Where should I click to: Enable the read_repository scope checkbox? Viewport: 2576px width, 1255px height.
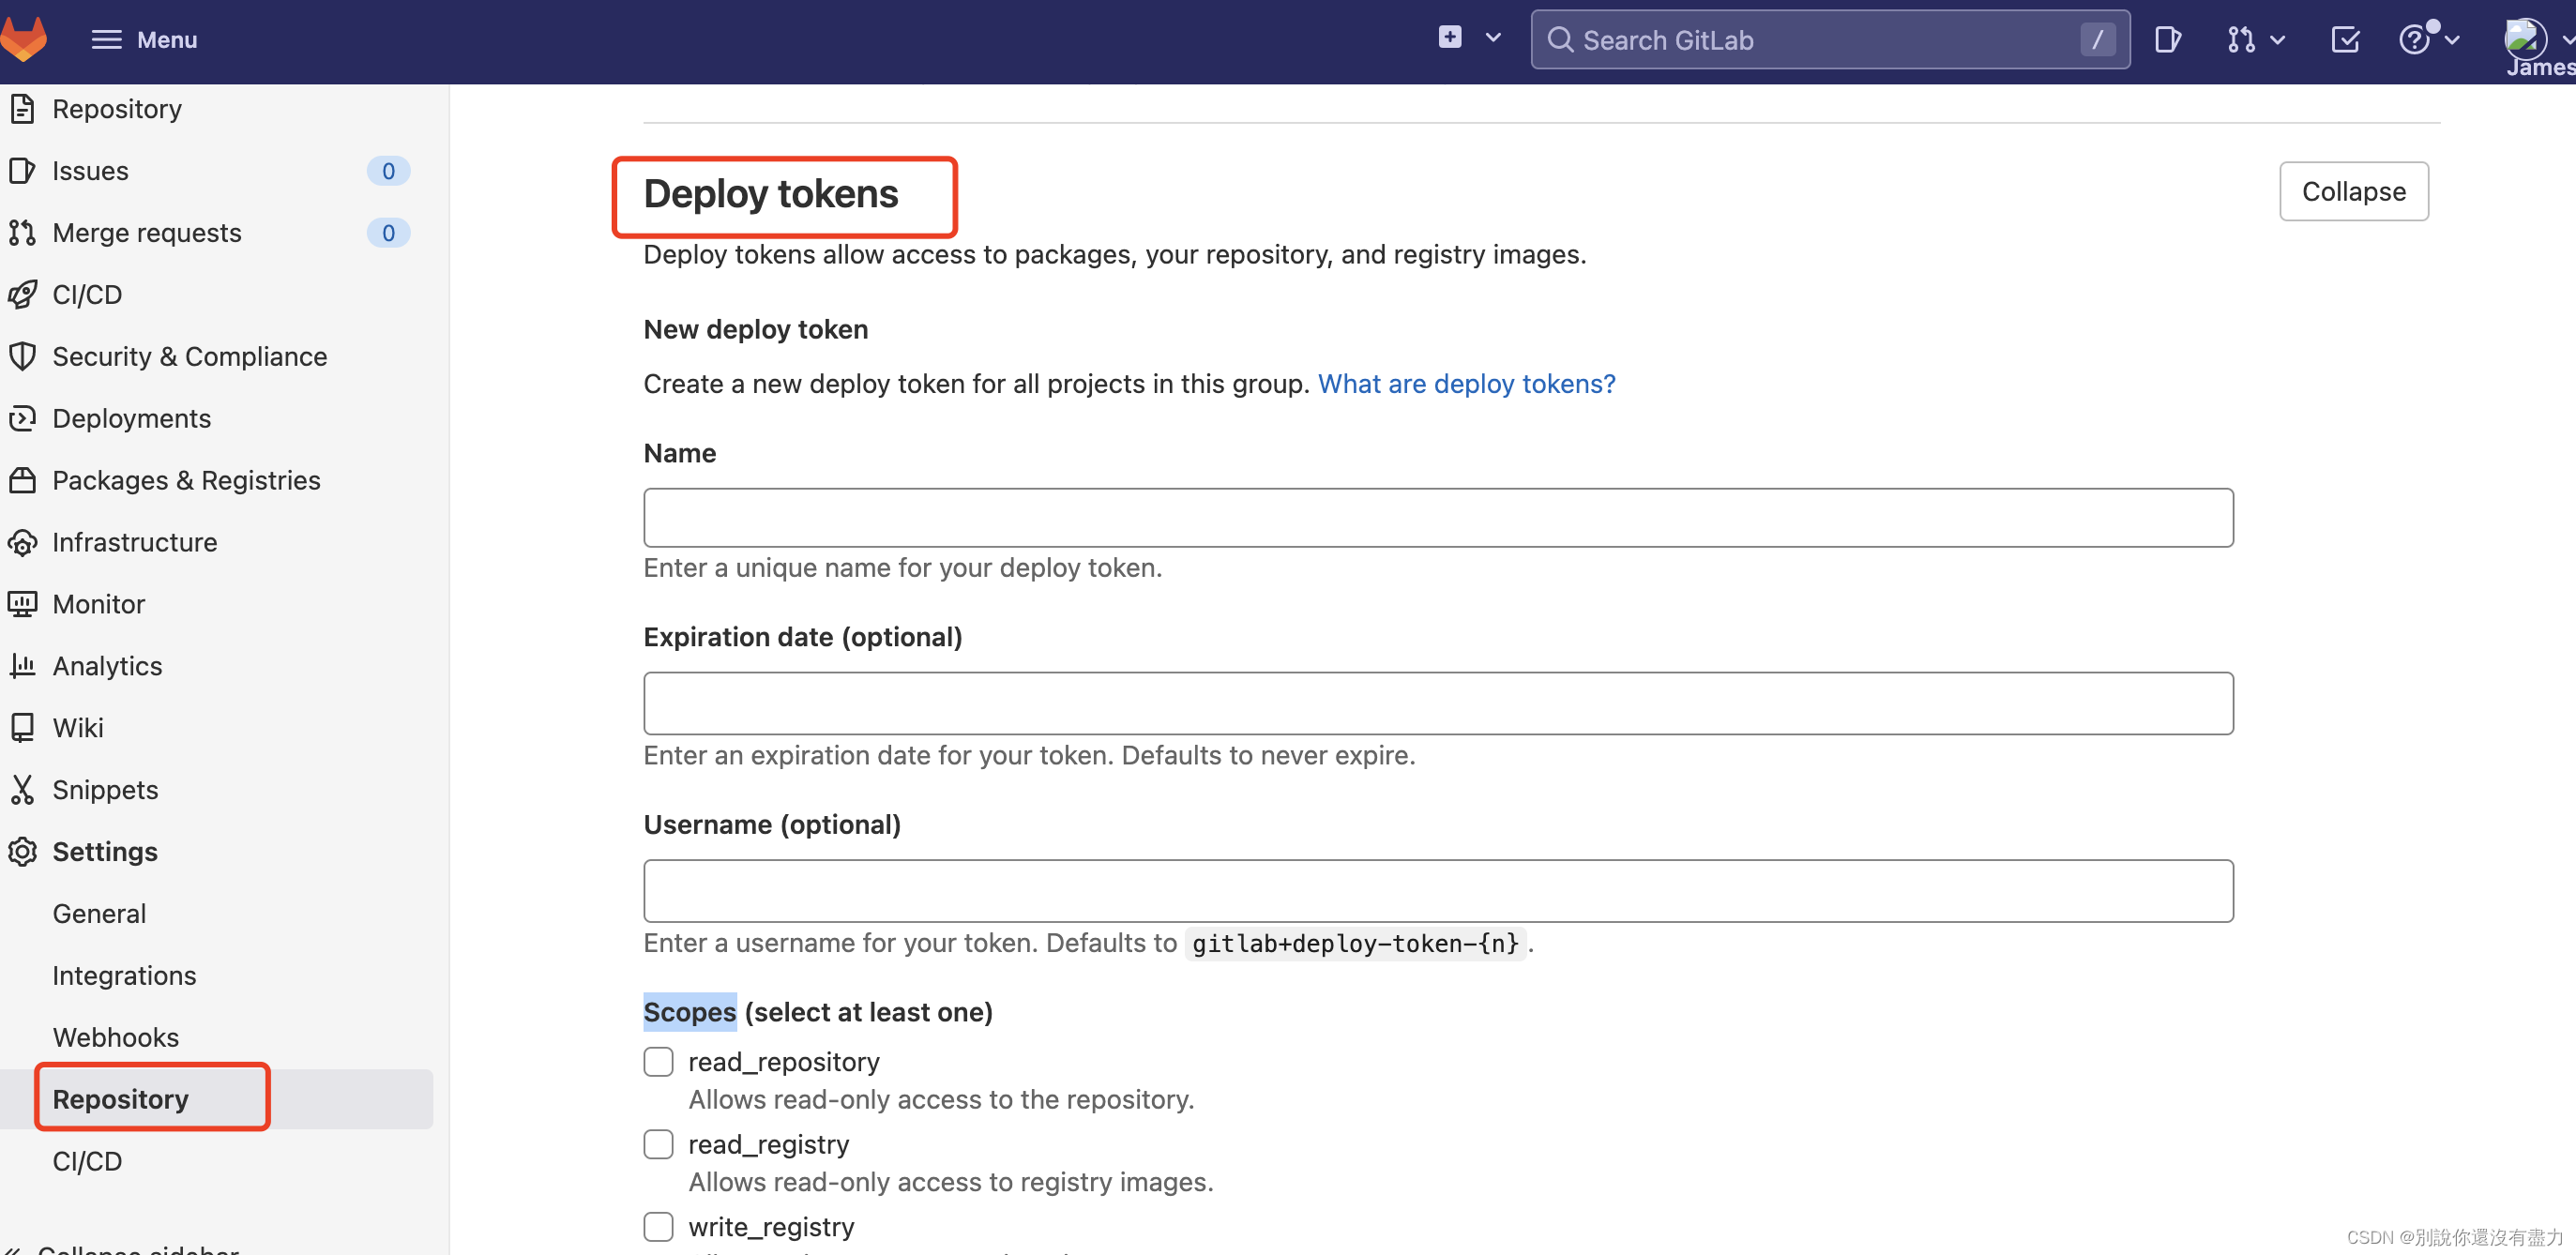pos(658,1061)
